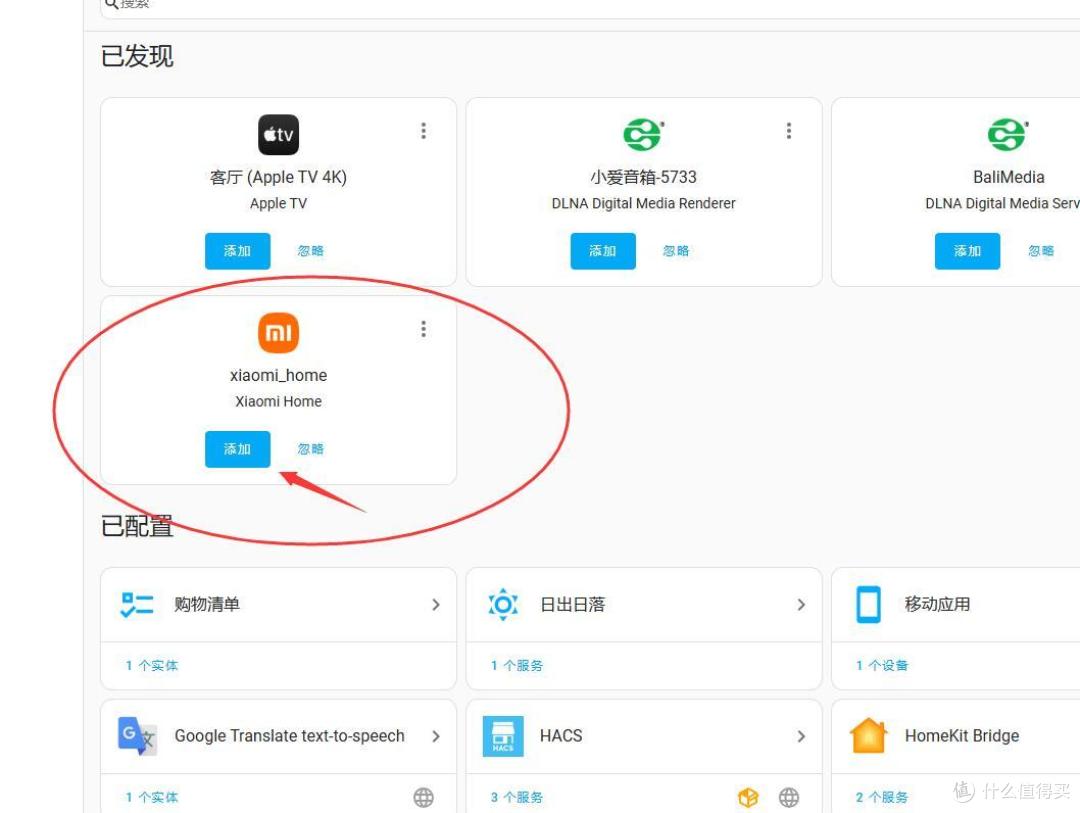Open the xiaomi_home card options menu

(x=424, y=329)
